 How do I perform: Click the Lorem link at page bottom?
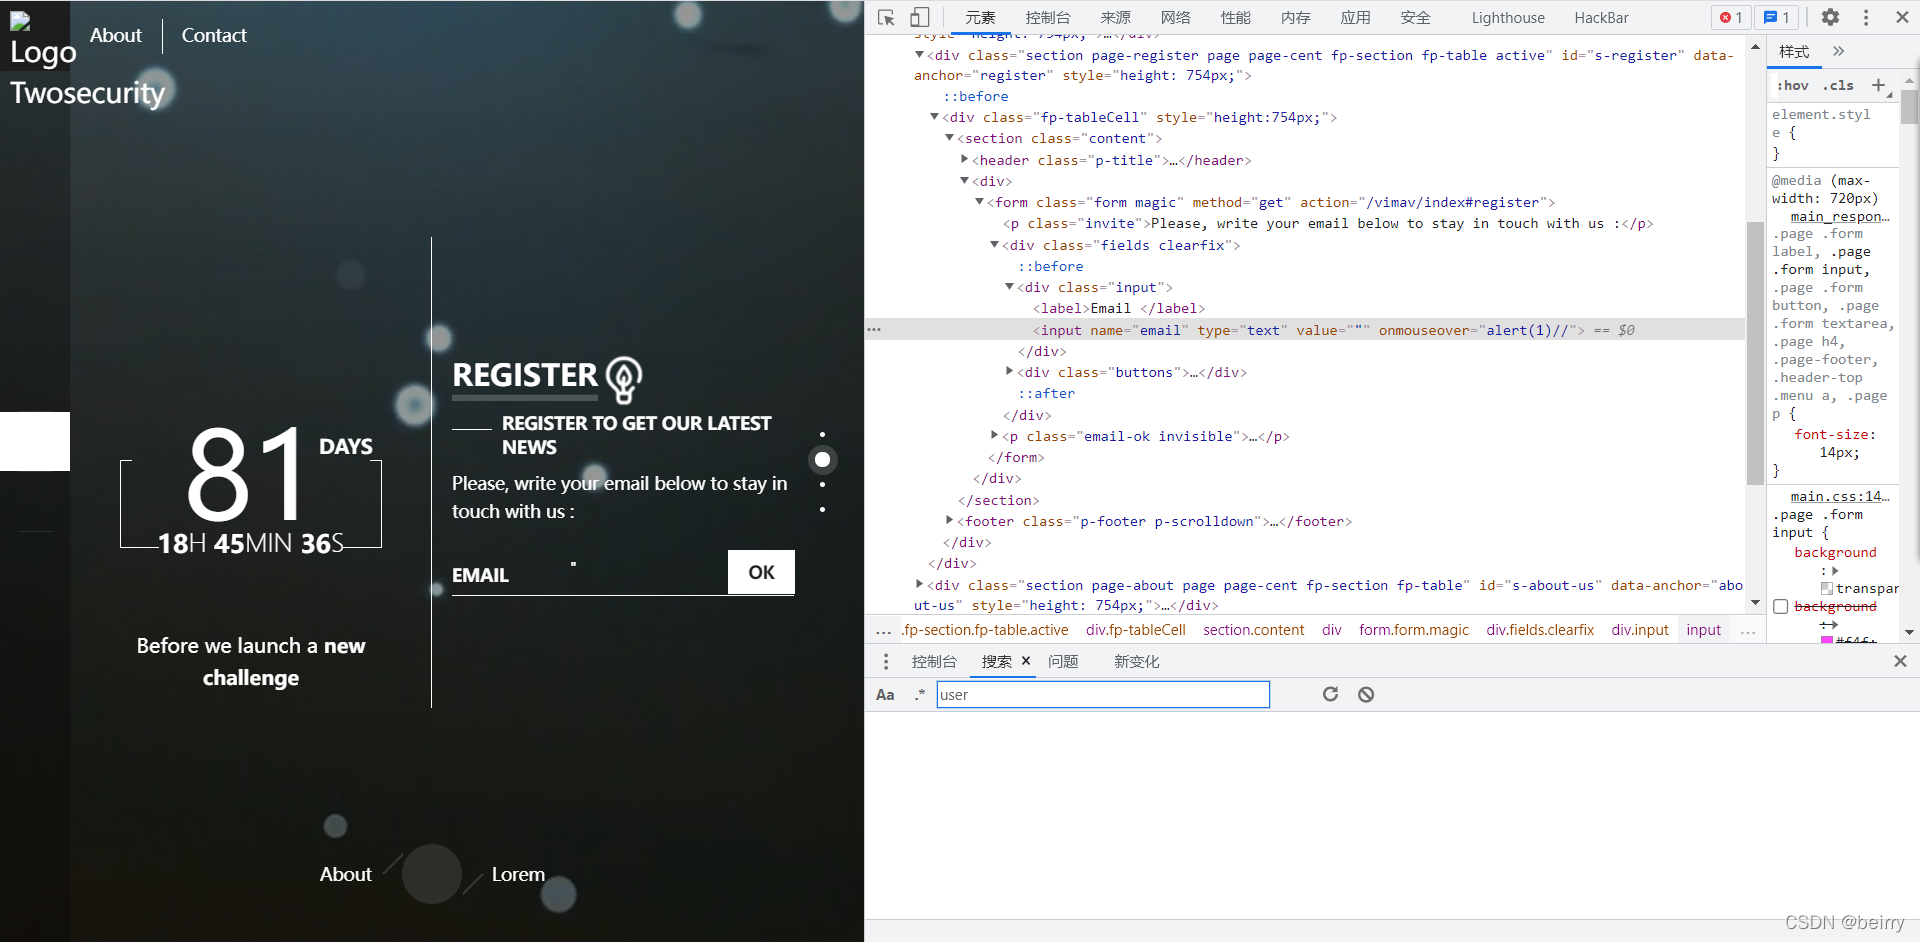518,874
